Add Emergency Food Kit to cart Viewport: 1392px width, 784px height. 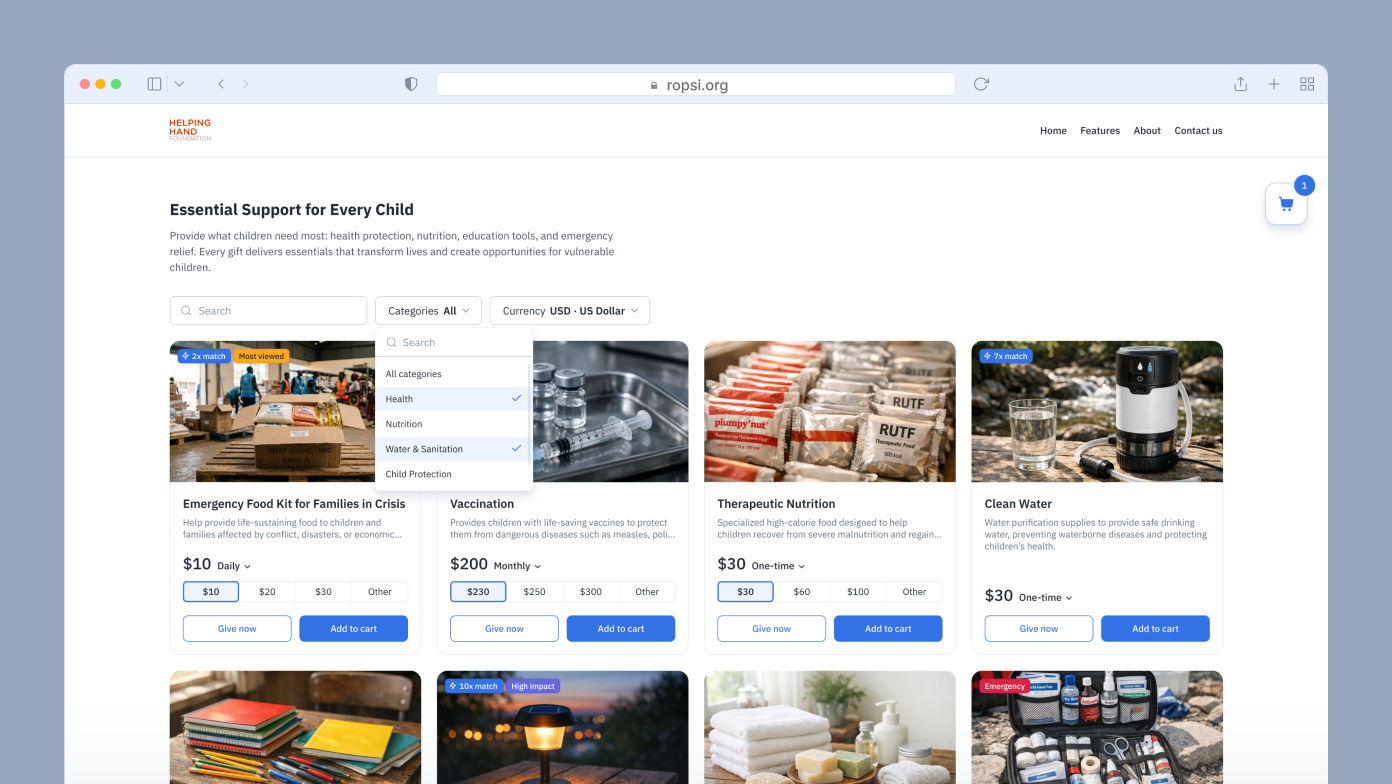[354, 629]
